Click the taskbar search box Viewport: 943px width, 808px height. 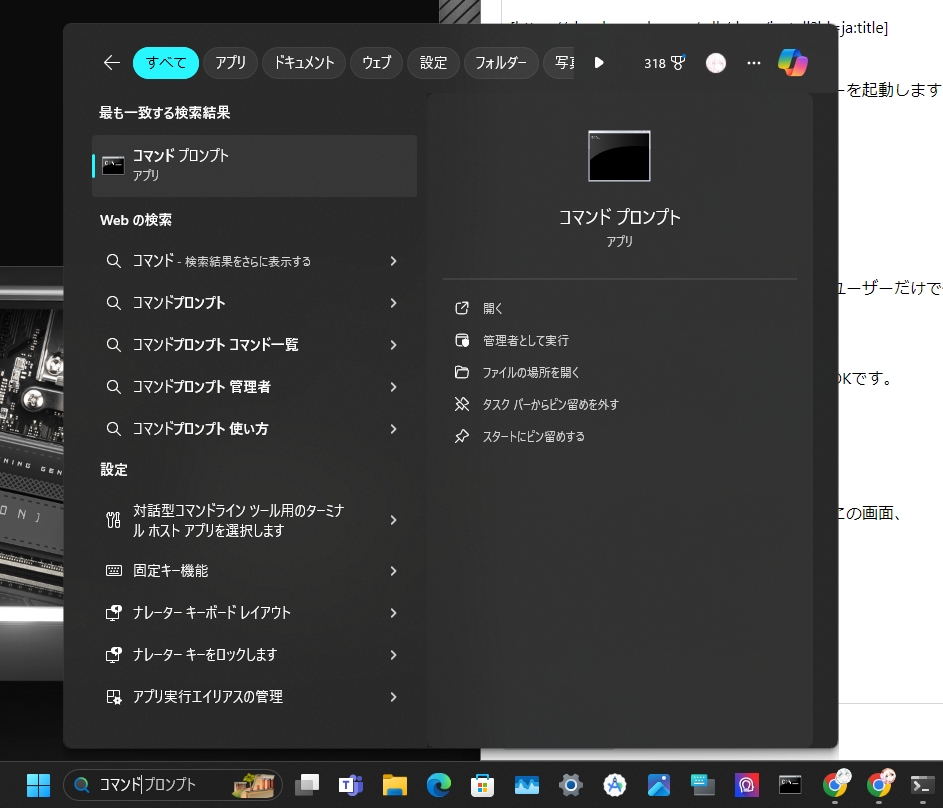coord(173,785)
